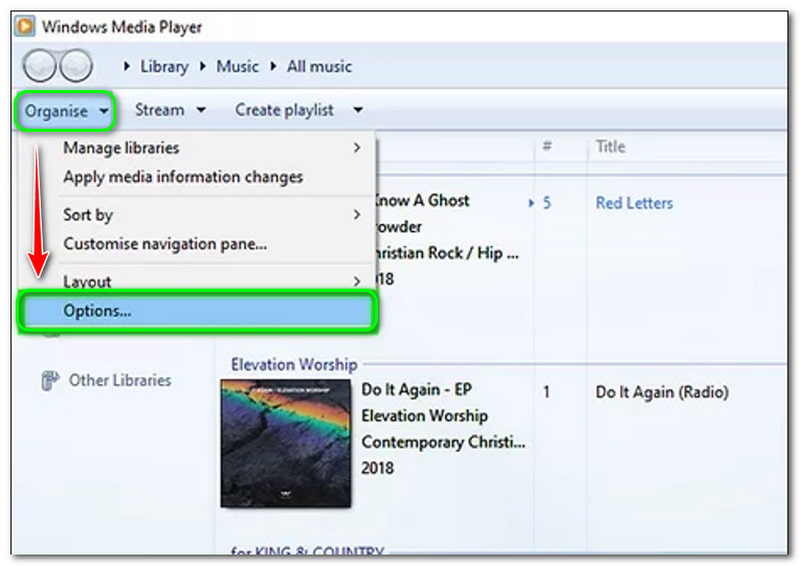Open the Stream dropdown menu
The height and width of the screenshot is (566, 800).
point(170,110)
